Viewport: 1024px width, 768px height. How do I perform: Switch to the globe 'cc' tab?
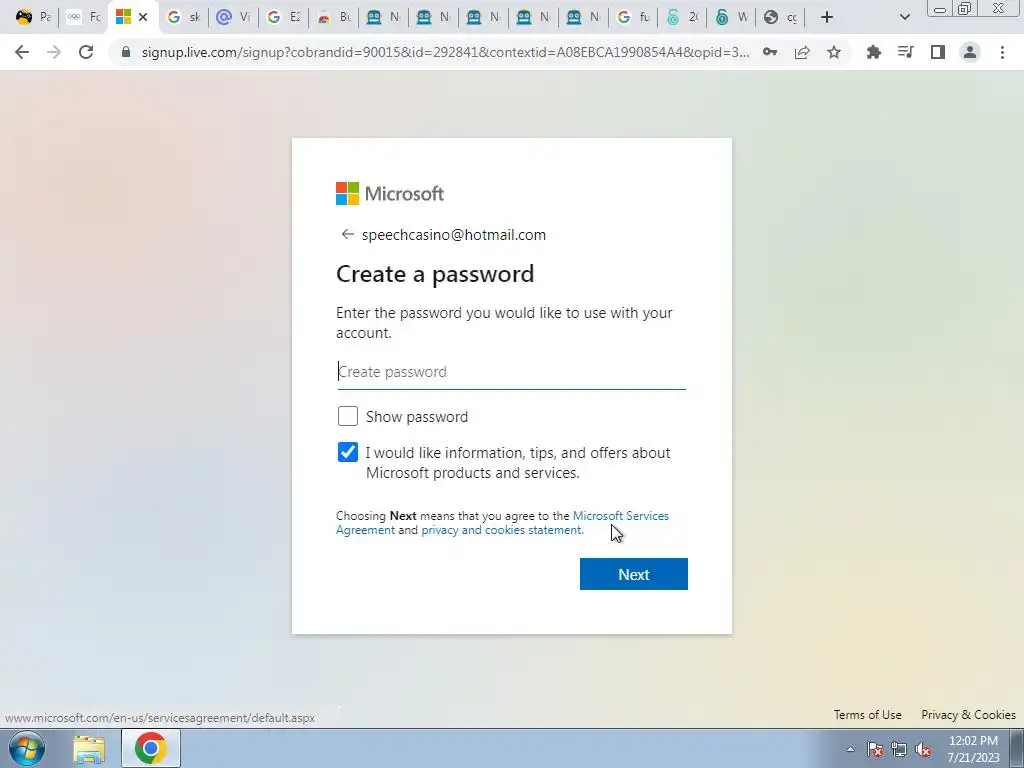tap(781, 17)
